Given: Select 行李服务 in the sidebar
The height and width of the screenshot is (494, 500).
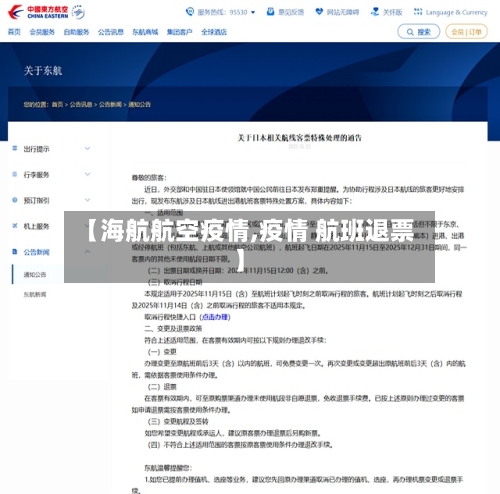Looking at the screenshot, I should (36, 175).
